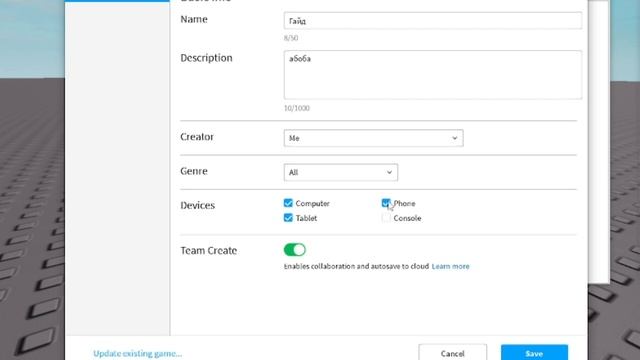This screenshot has width=640, height=360.
Task: Uncheck the Computer device checkbox
Action: tap(288, 203)
